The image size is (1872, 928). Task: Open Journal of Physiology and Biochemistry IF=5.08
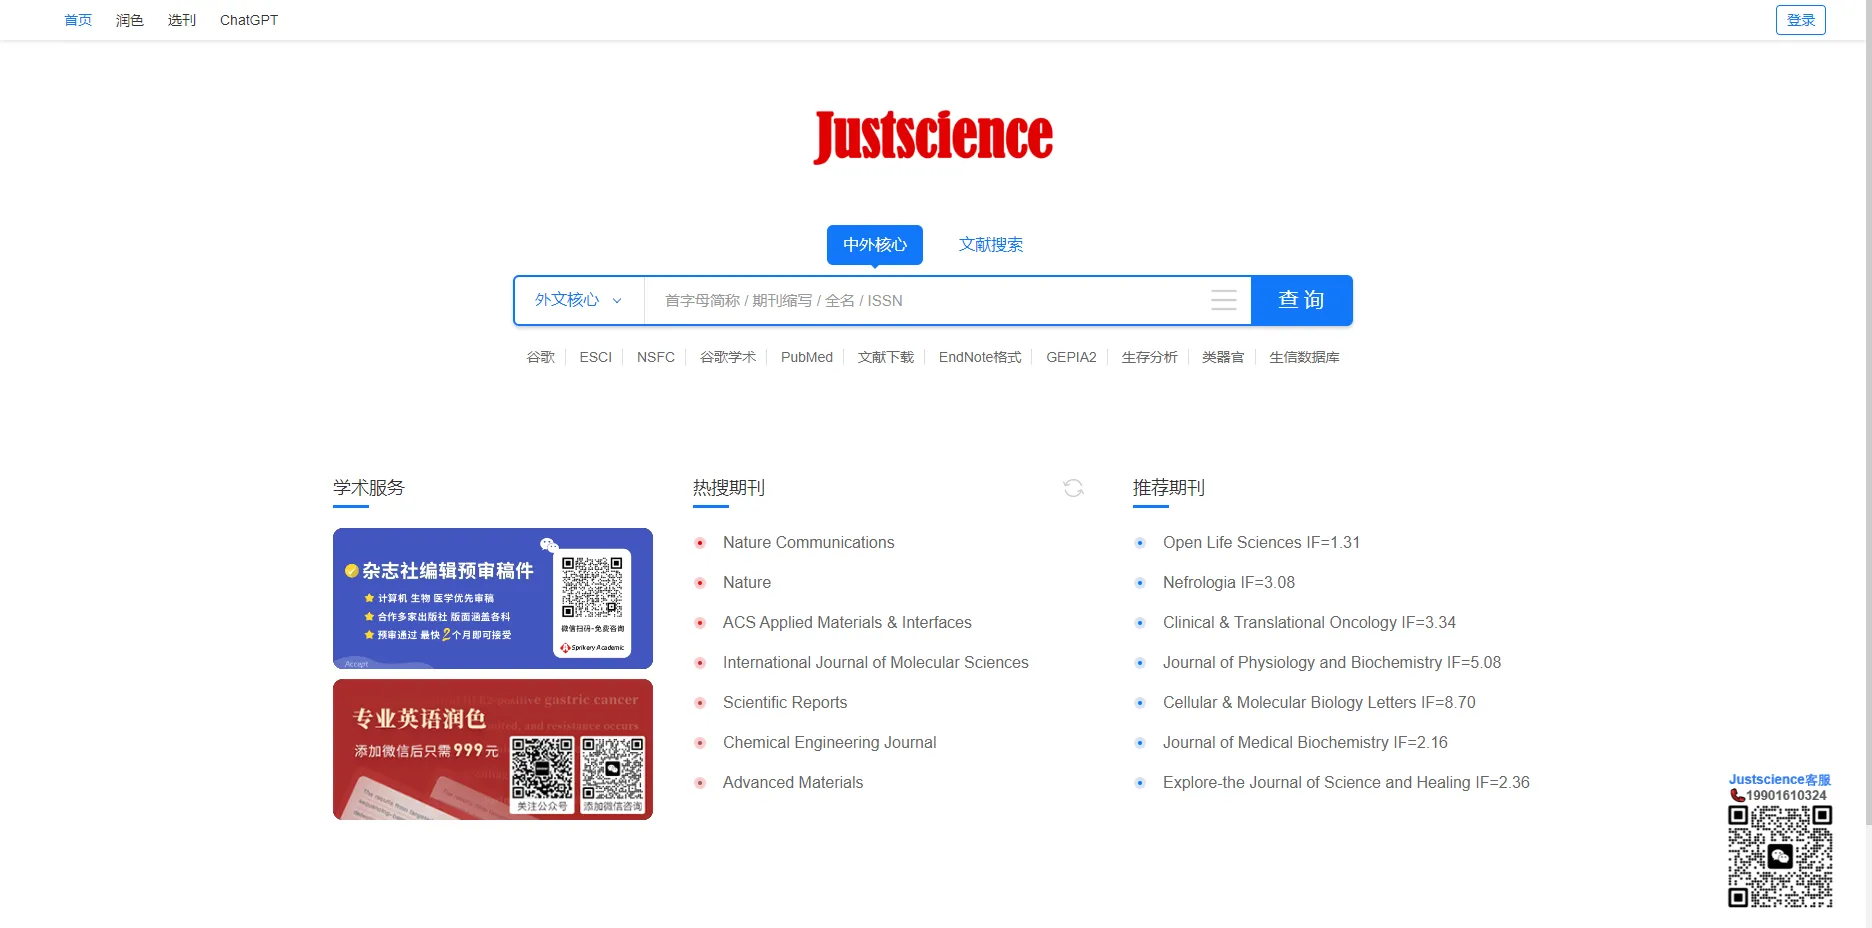[x=1332, y=663]
